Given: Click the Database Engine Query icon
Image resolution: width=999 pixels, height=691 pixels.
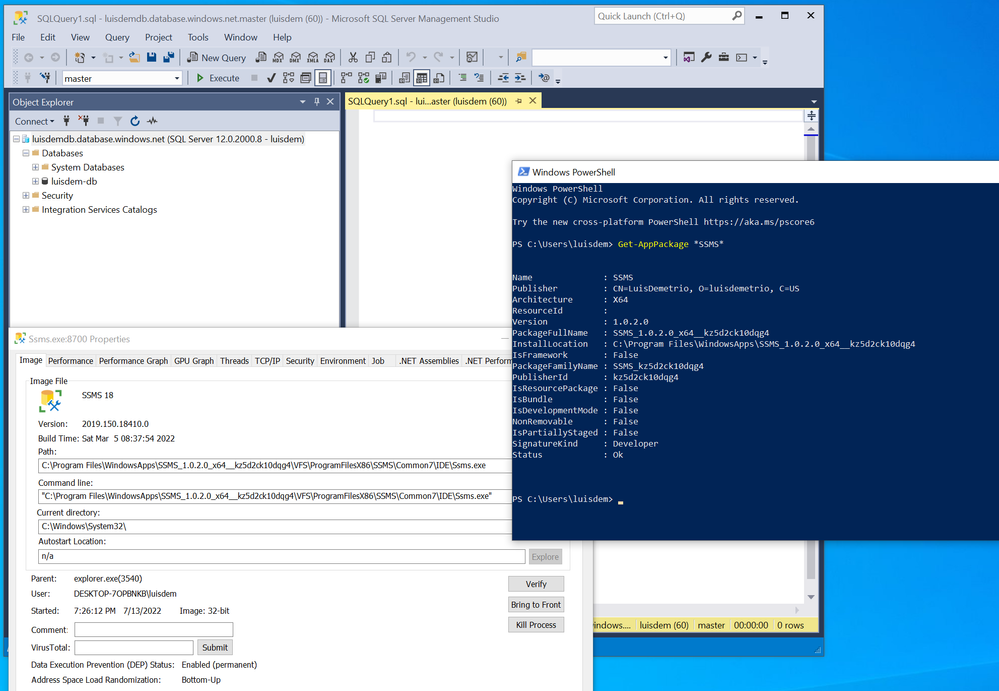Looking at the screenshot, I should 261,58.
